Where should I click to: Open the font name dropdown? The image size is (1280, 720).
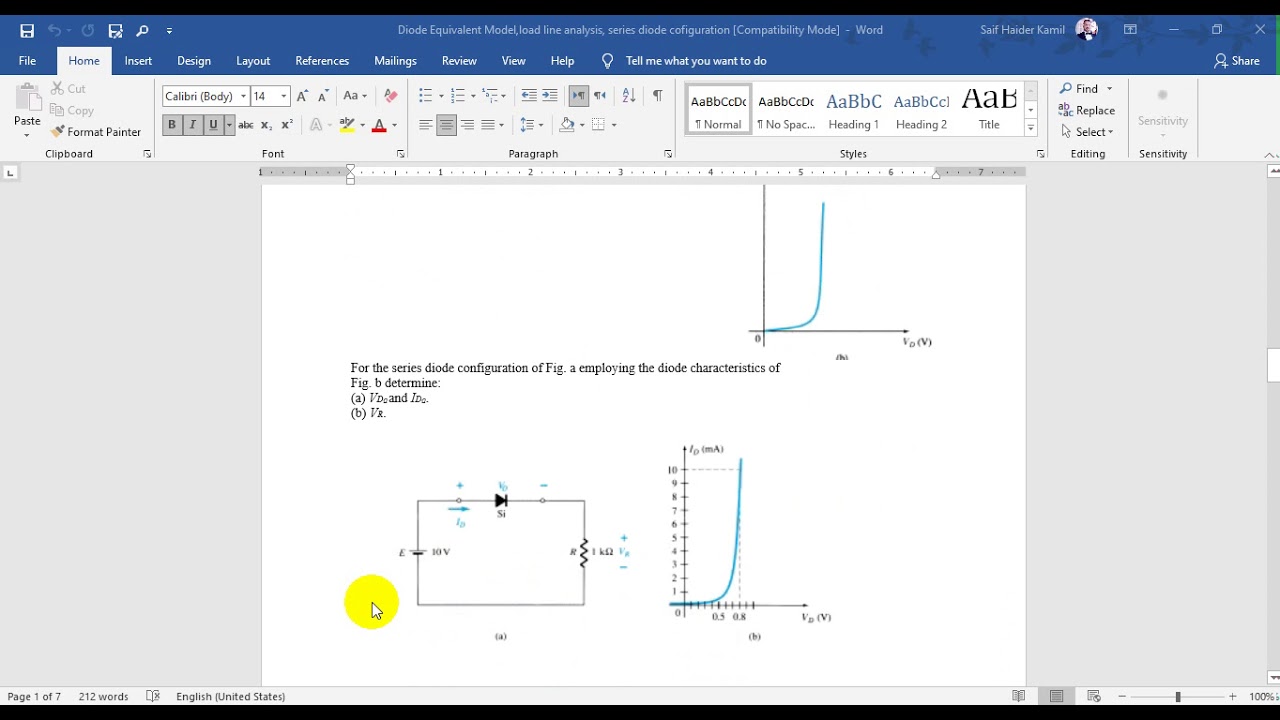coord(243,96)
